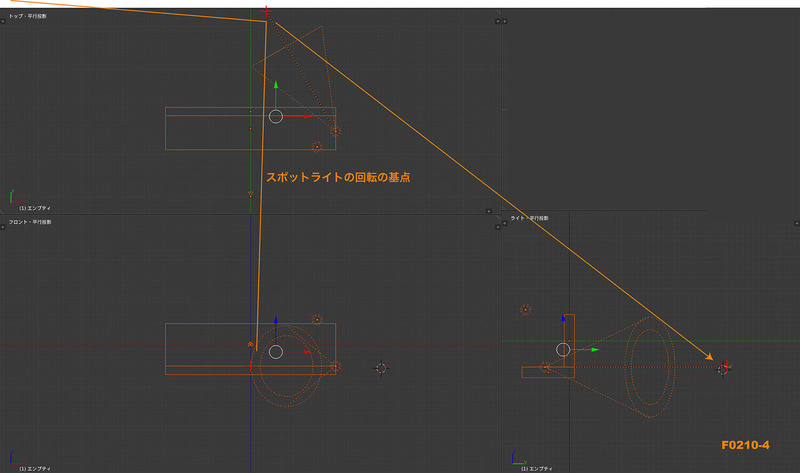Image resolution: width=800 pixels, height=473 pixels.
Task: Select the spot cone ellipse outline in Right view
Action: (651, 367)
